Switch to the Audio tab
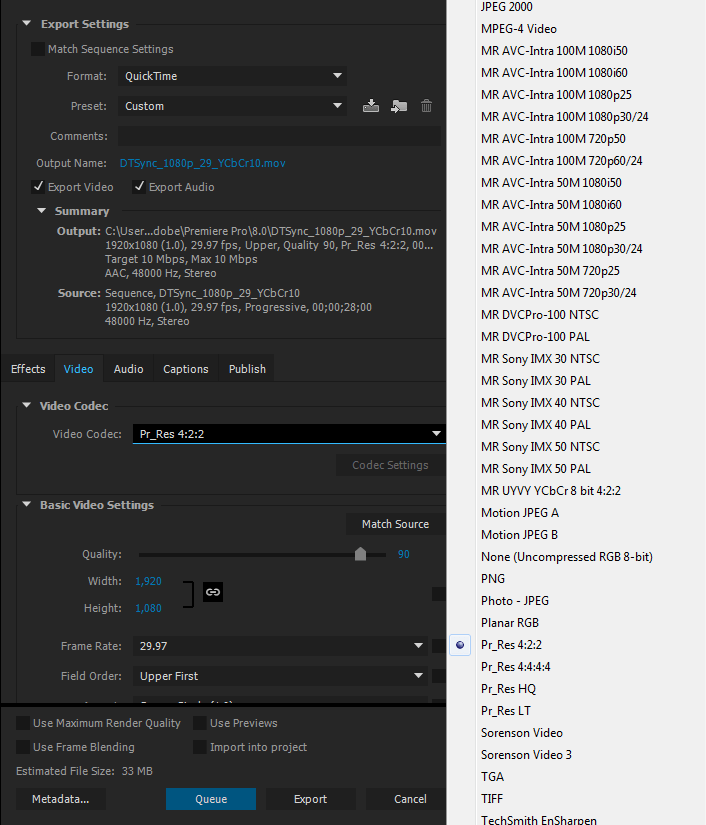 128,369
